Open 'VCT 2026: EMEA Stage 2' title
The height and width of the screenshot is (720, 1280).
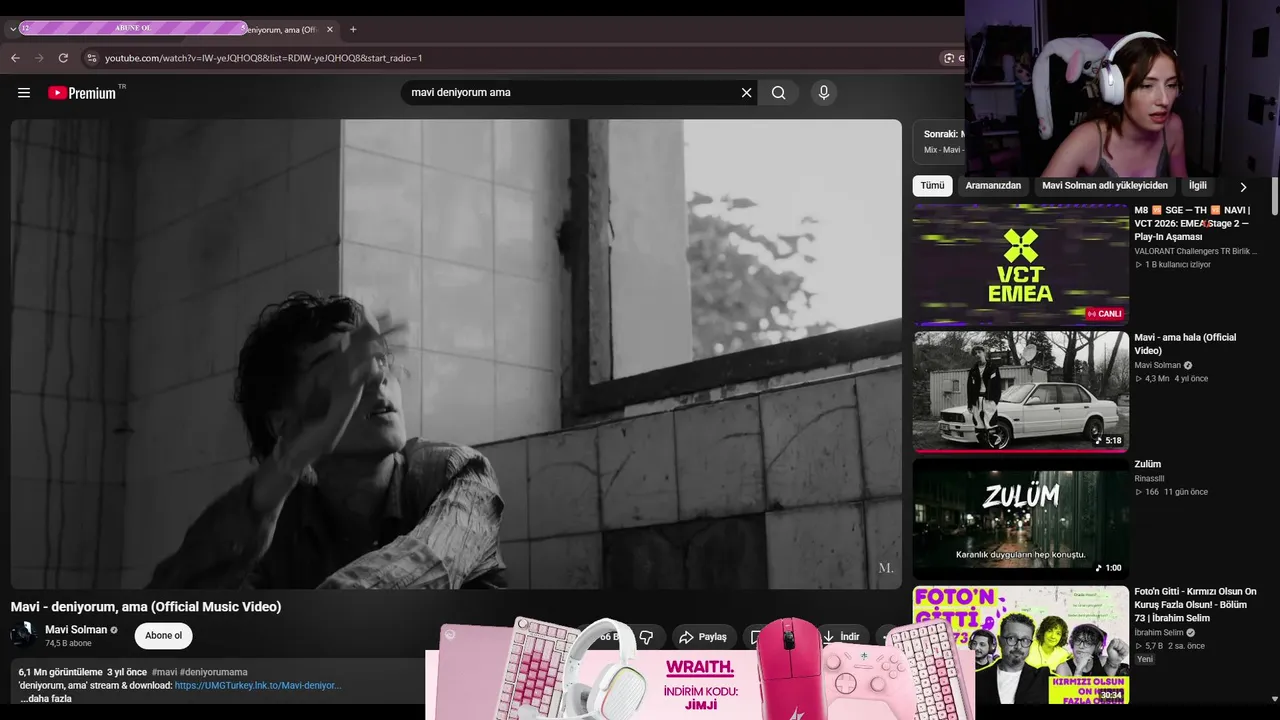tap(1192, 223)
